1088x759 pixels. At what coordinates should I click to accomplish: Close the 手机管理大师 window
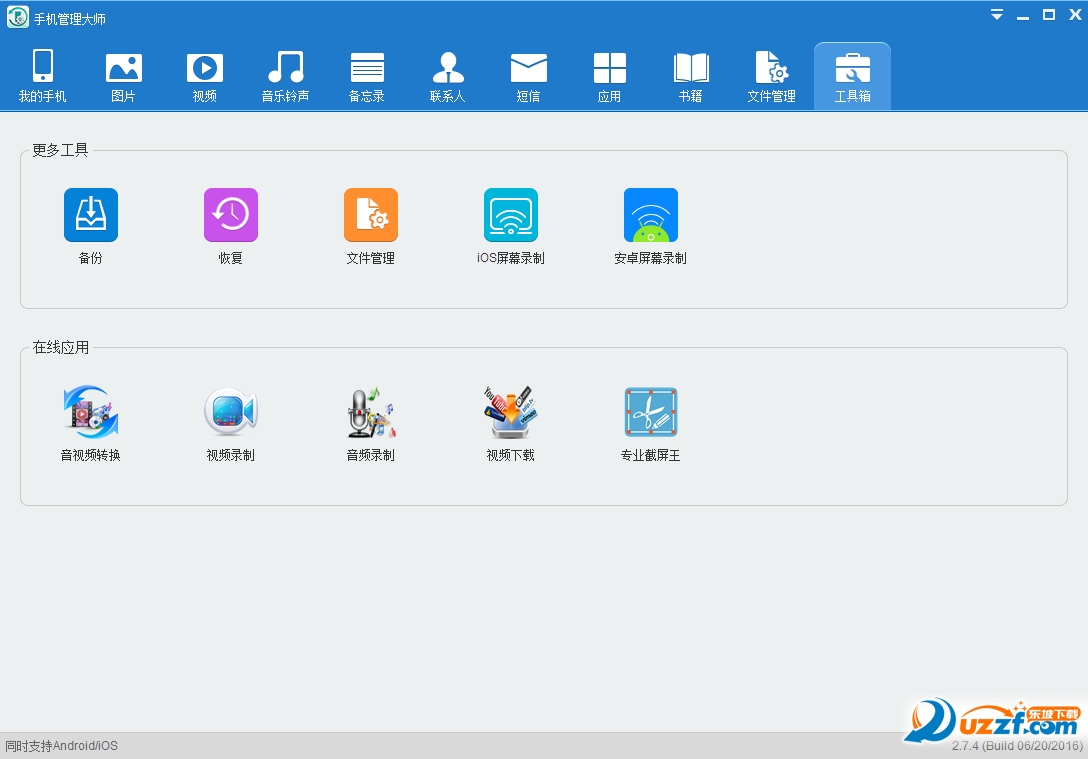pos(1076,15)
